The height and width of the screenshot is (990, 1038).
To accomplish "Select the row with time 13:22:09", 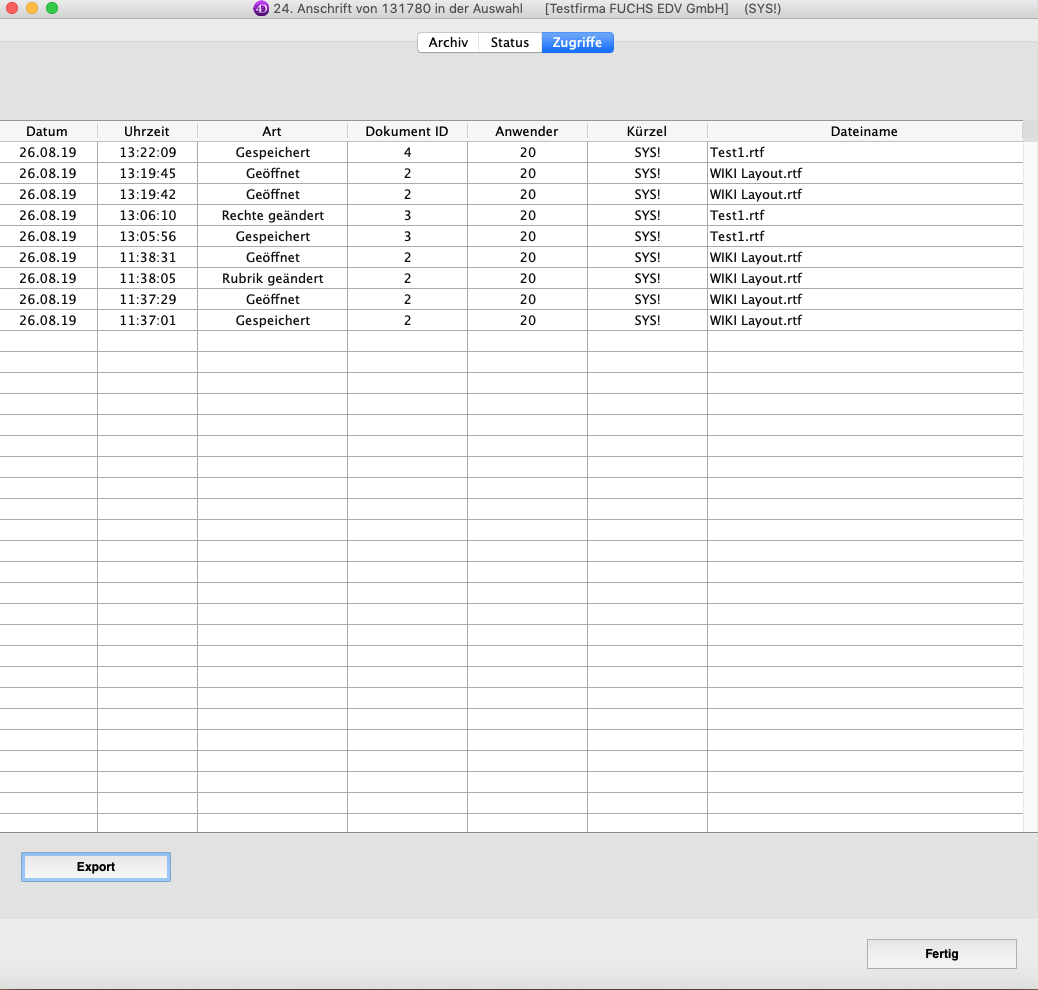I will tap(147, 153).
